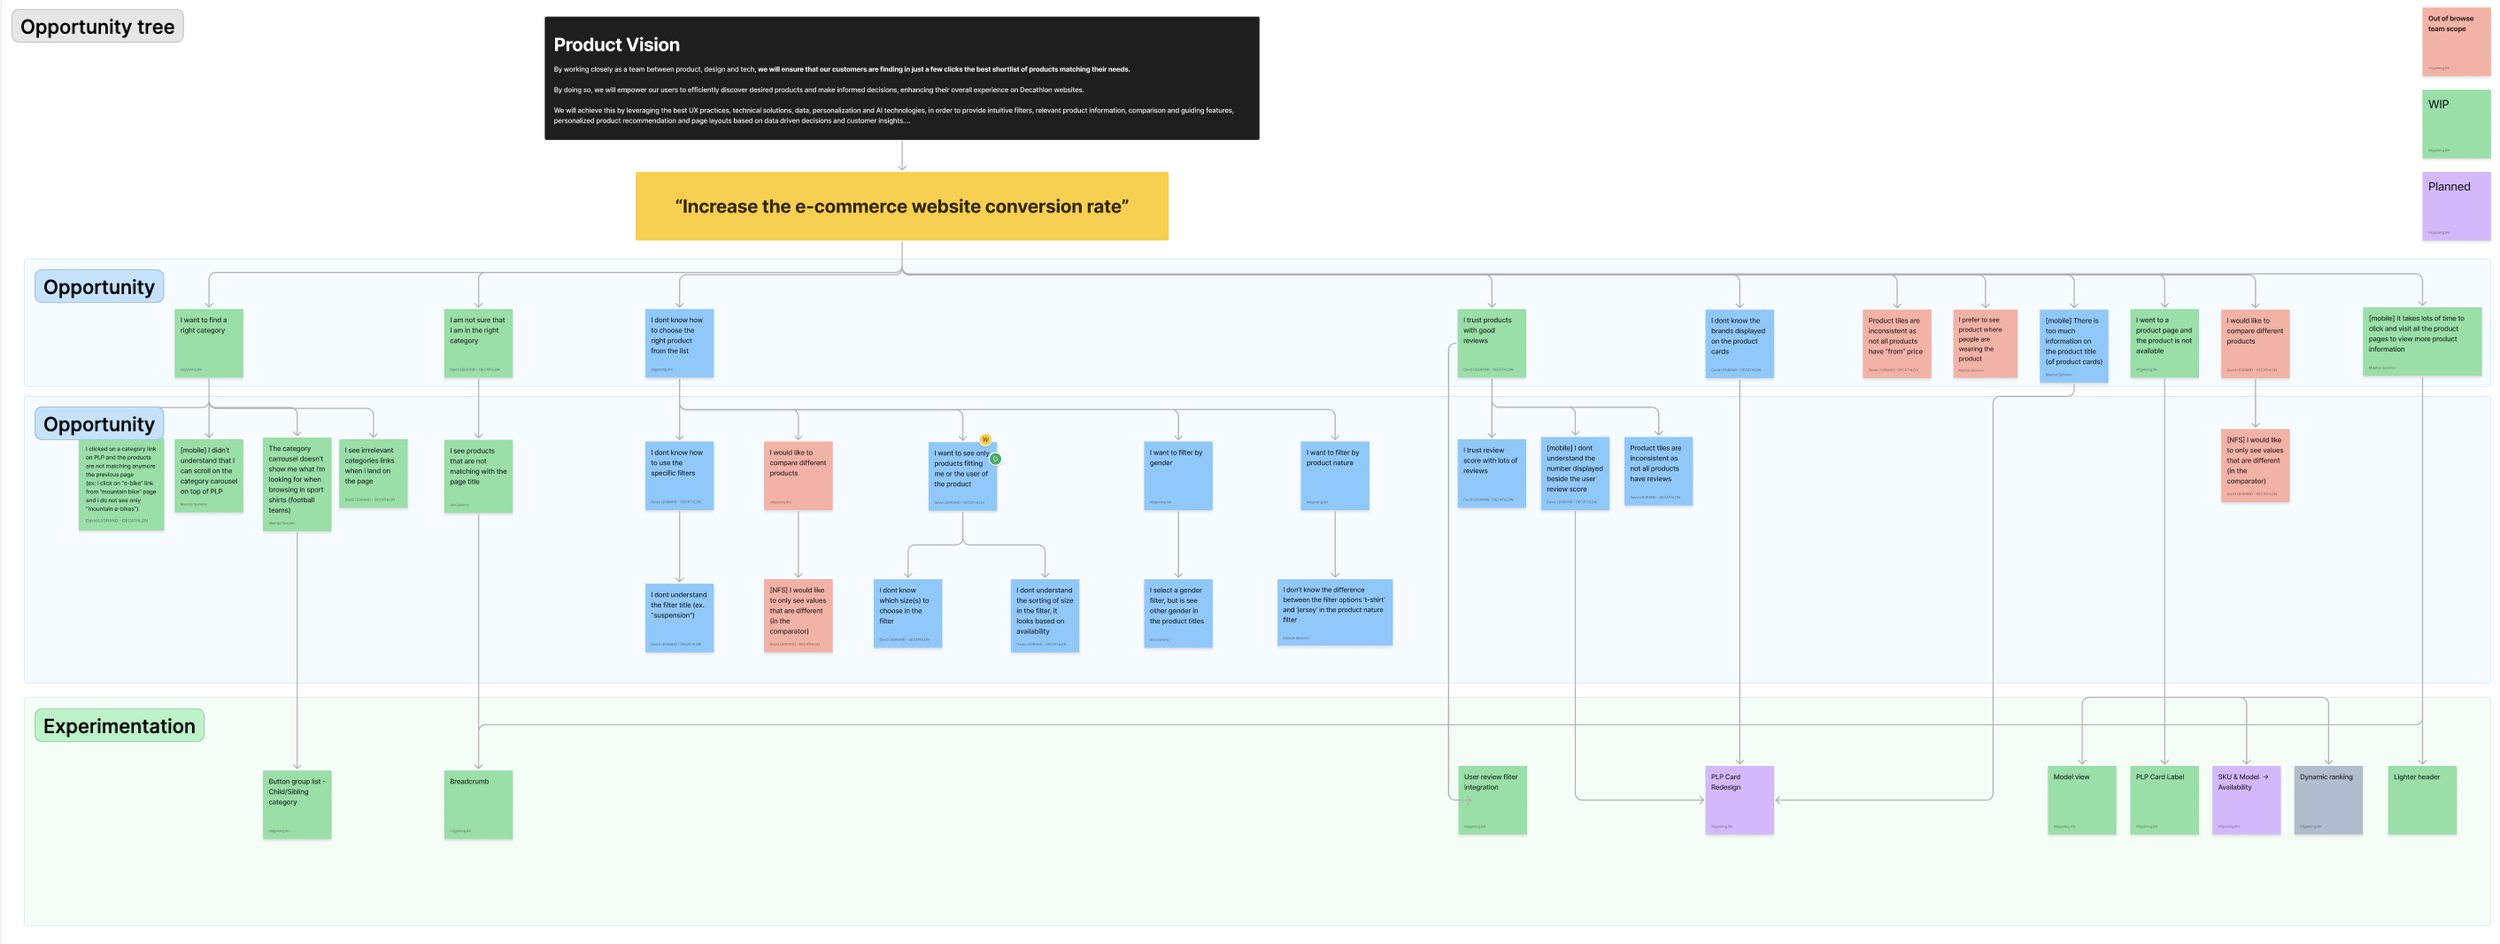Screen dimensions: 2500x944
Task: Select the "Experimentation" section label
Action: click(x=119, y=726)
